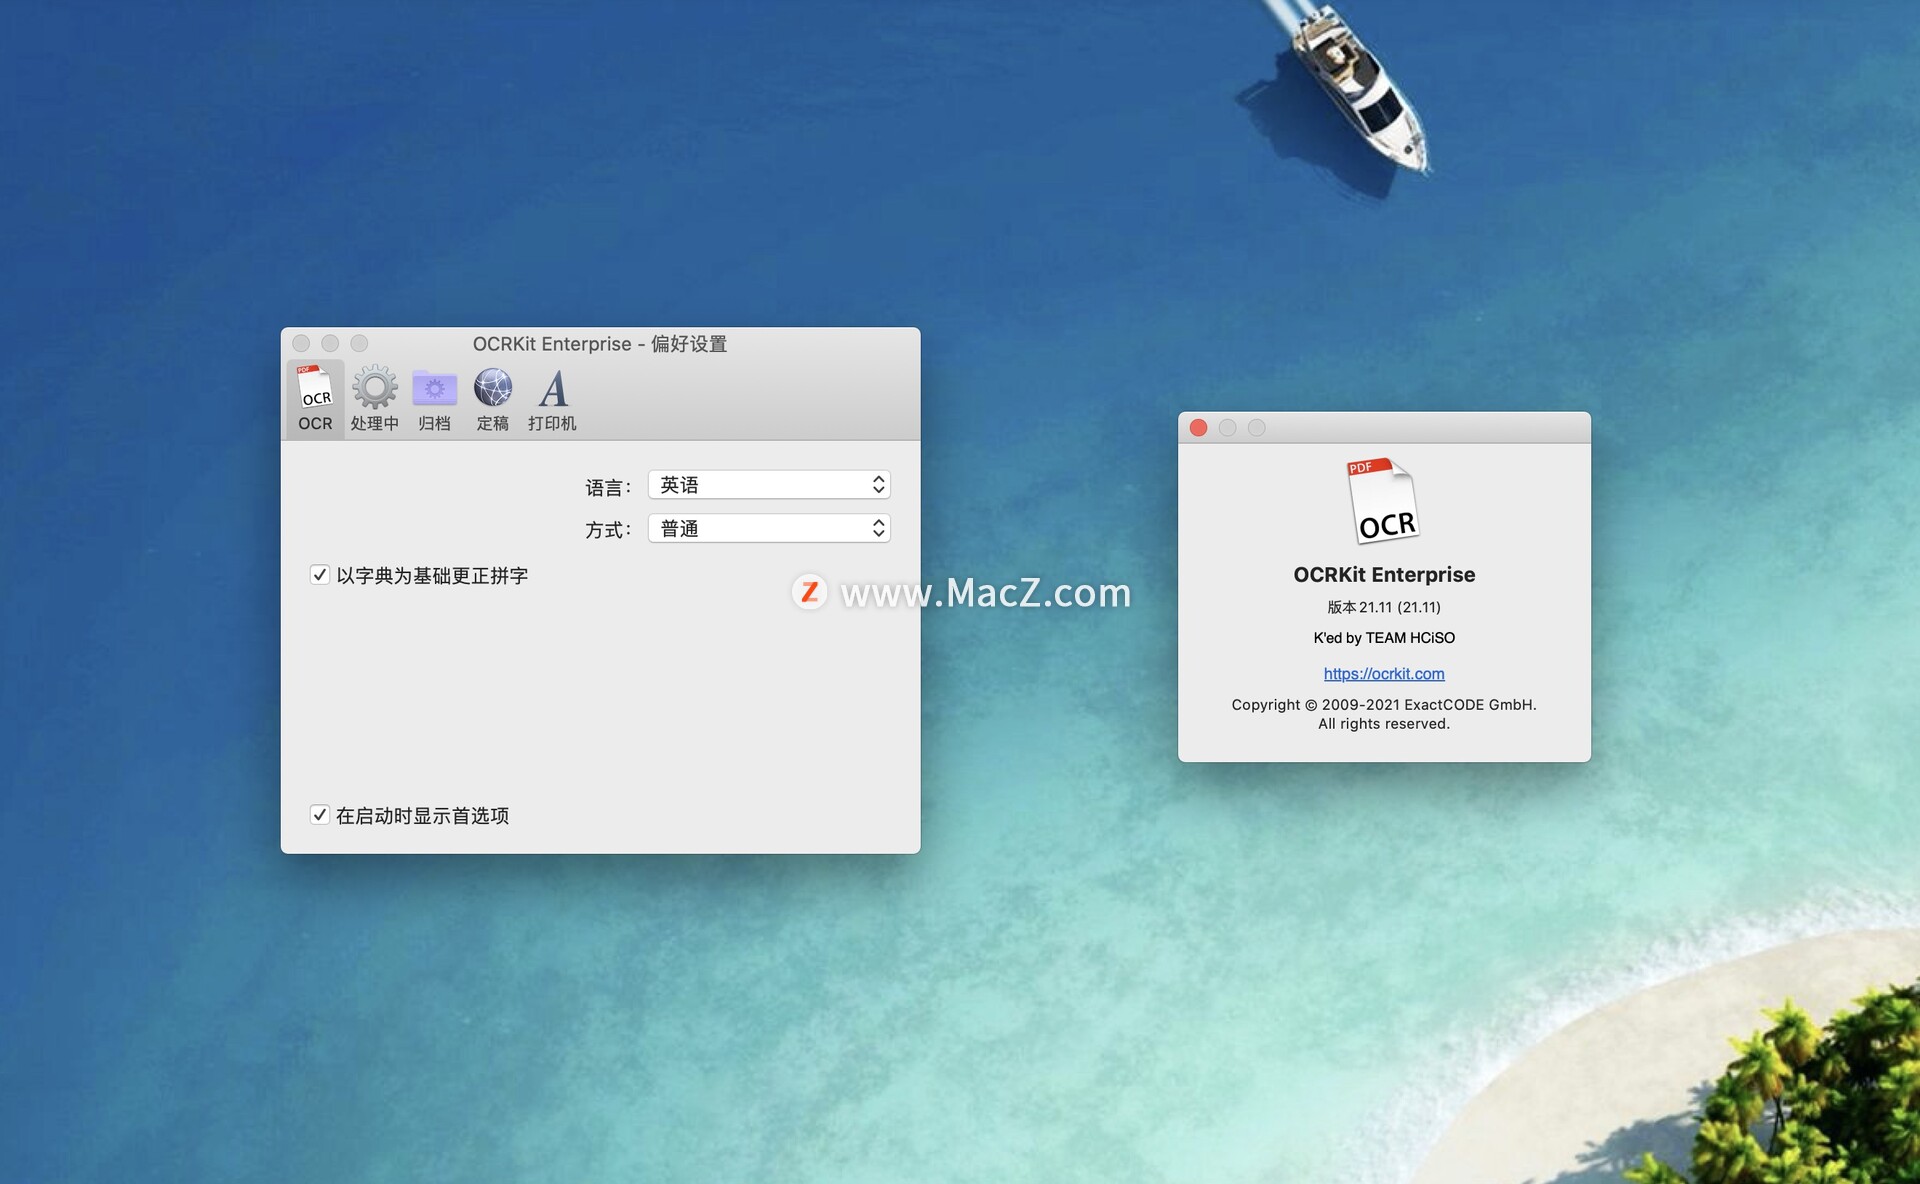Click the 方式: label

pyautogui.click(x=608, y=530)
